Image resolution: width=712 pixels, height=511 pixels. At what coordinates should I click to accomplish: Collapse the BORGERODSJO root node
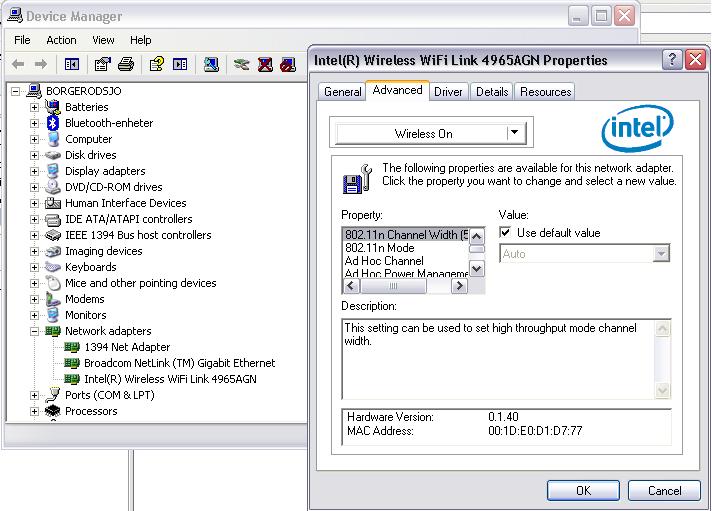pos(15,91)
